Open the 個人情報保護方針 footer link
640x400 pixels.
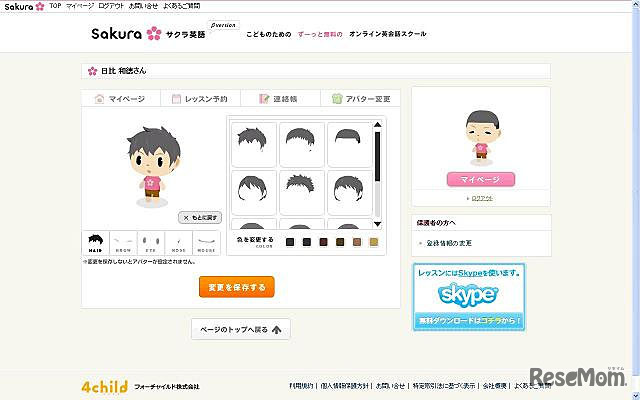344,385
